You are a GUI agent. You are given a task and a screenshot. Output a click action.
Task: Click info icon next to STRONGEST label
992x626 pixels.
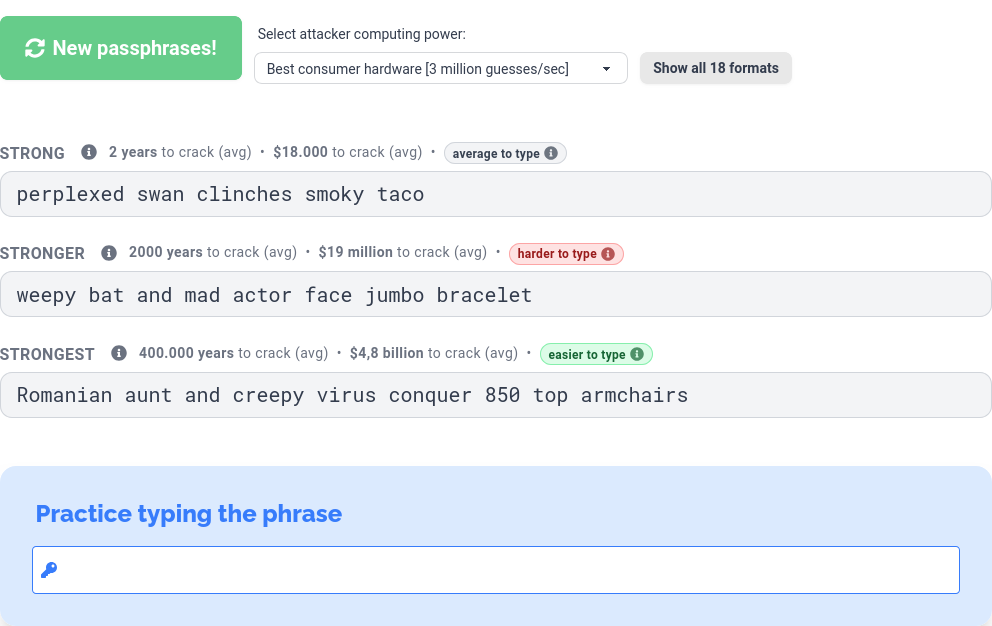(119, 353)
